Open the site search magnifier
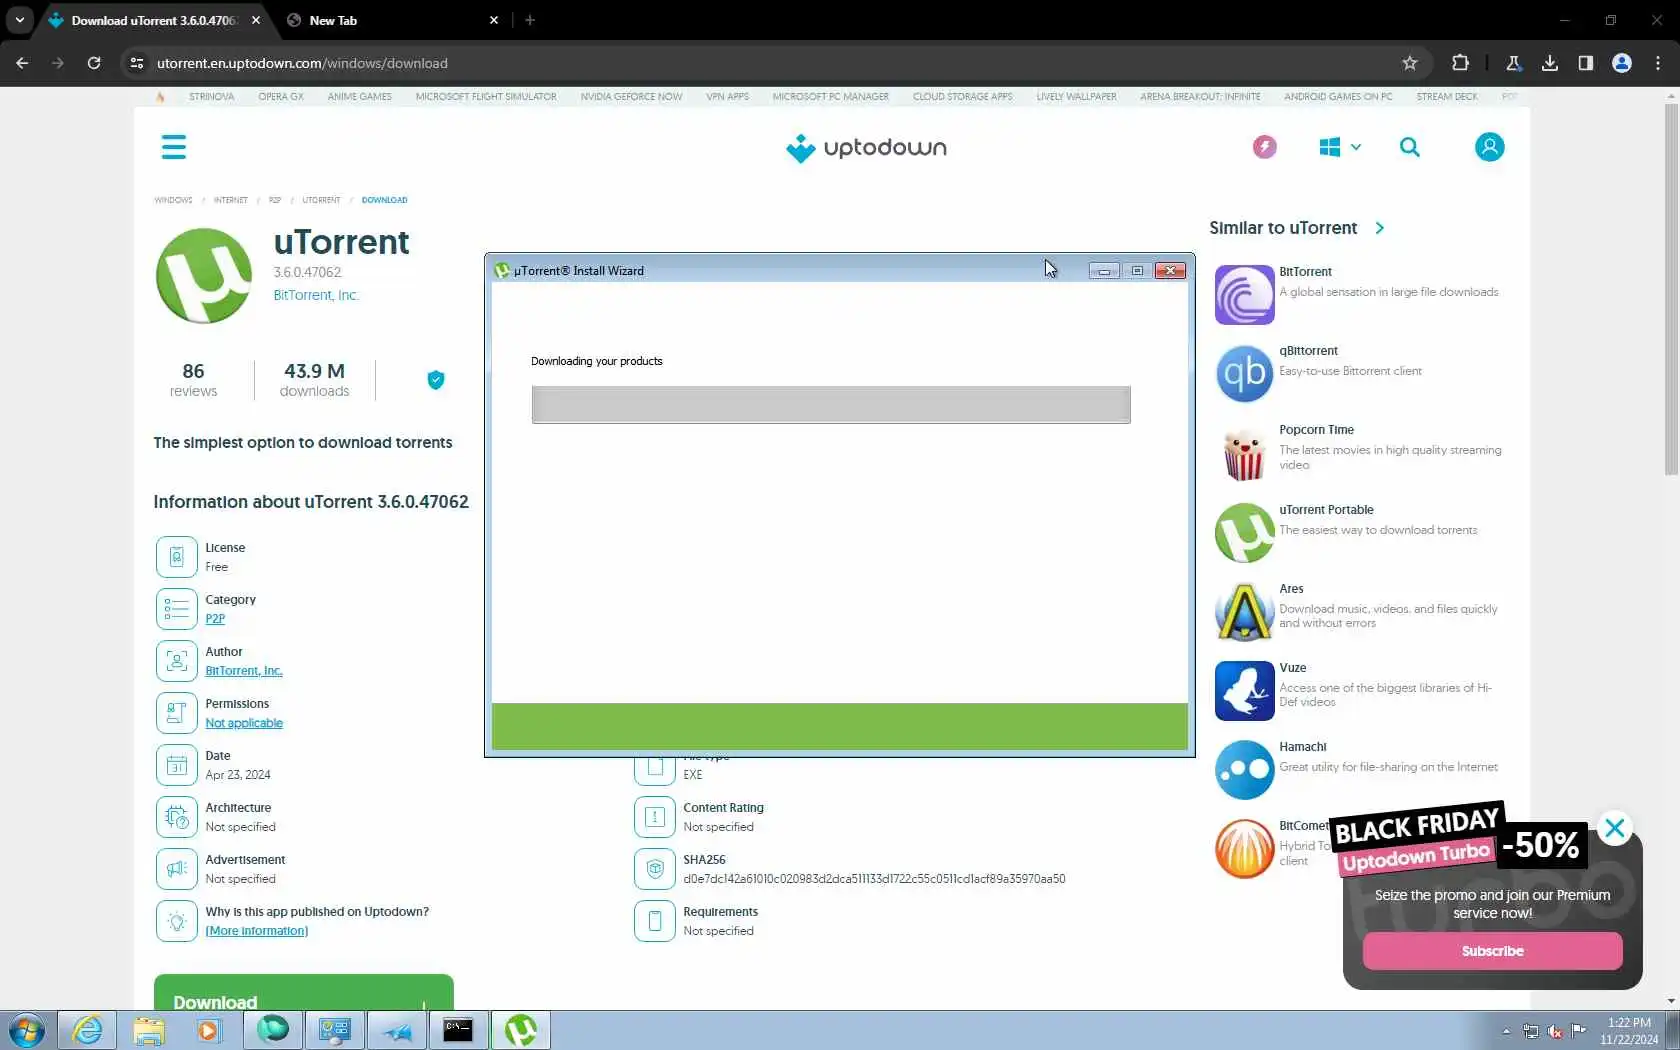Image resolution: width=1680 pixels, height=1050 pixels. point(1410,147)
